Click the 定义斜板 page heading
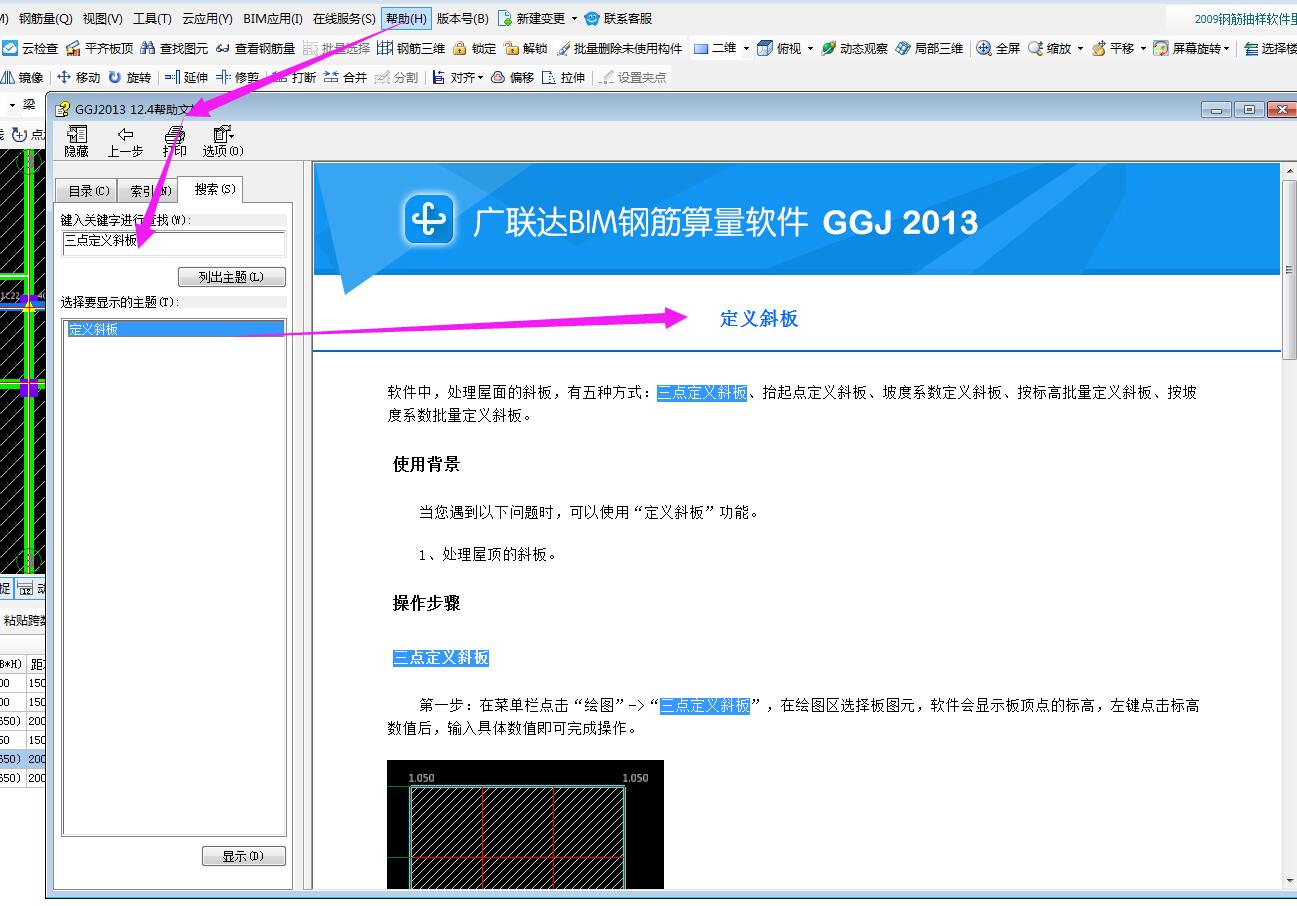This screenshot has height=906, width=1297. 759,319
